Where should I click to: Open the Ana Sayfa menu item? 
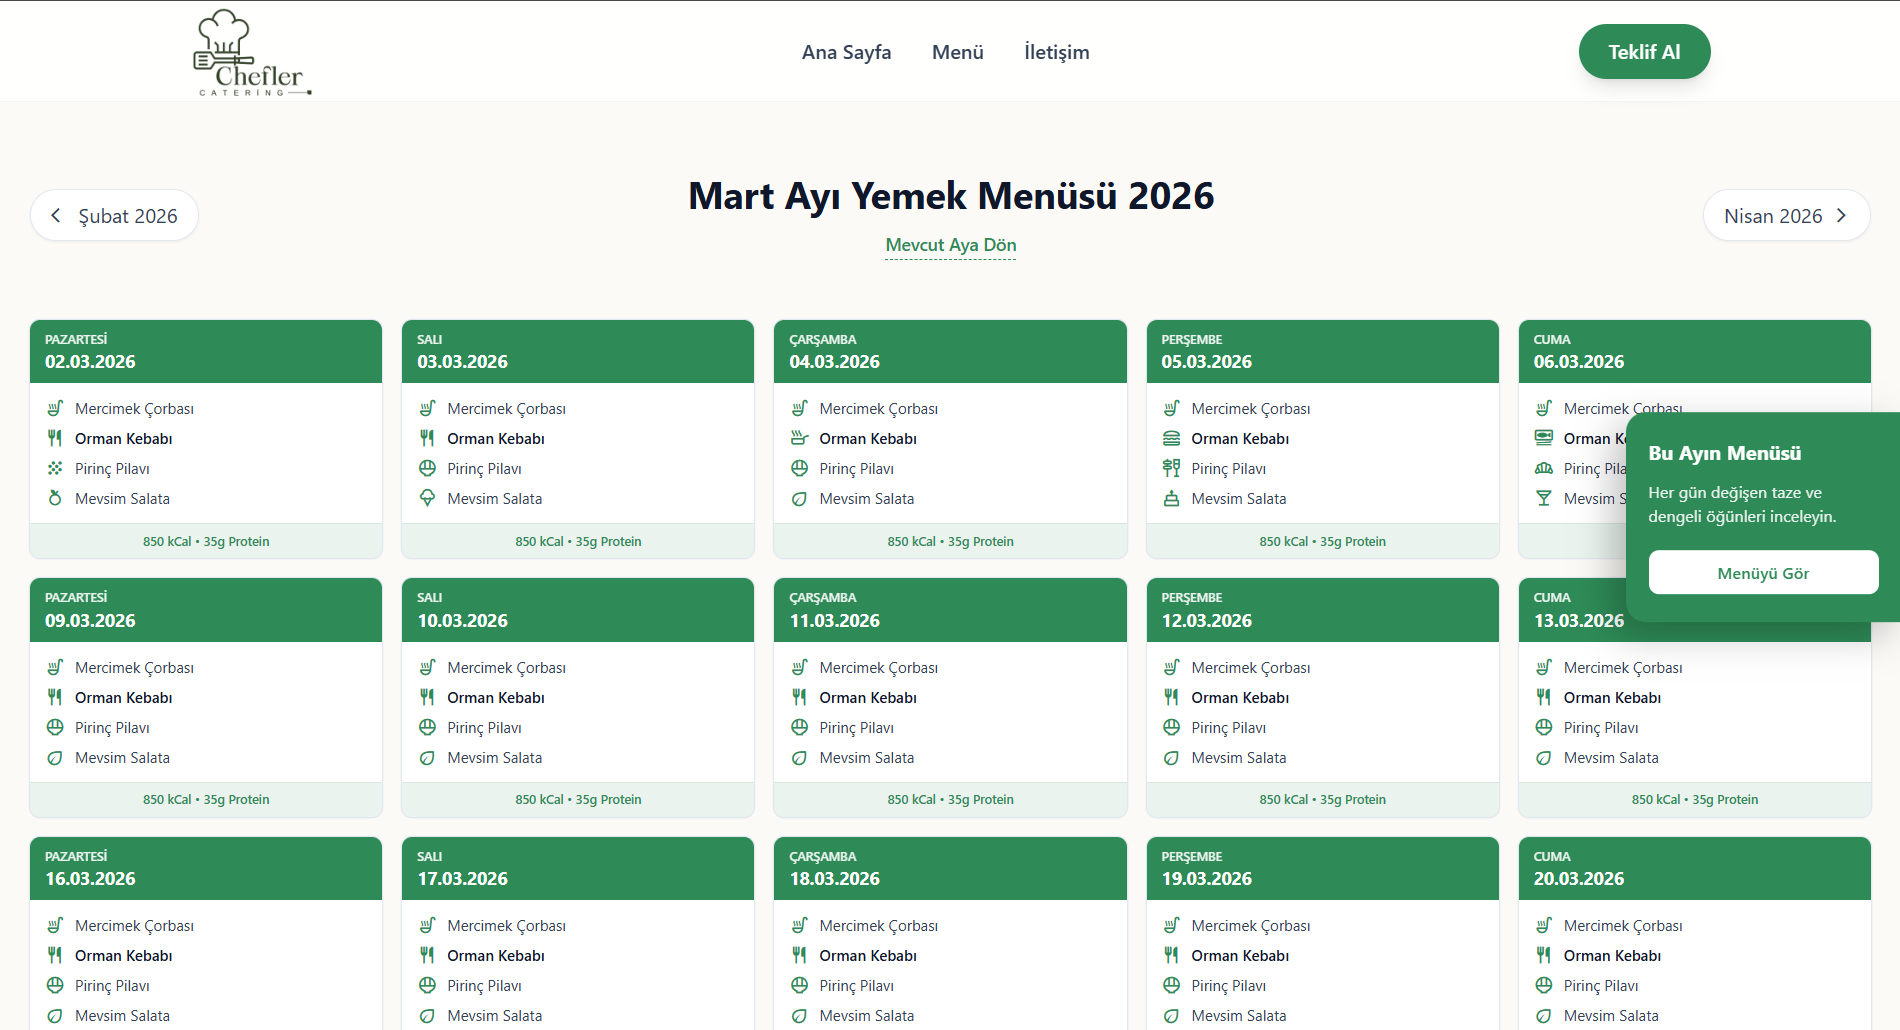tap(846, 52)
